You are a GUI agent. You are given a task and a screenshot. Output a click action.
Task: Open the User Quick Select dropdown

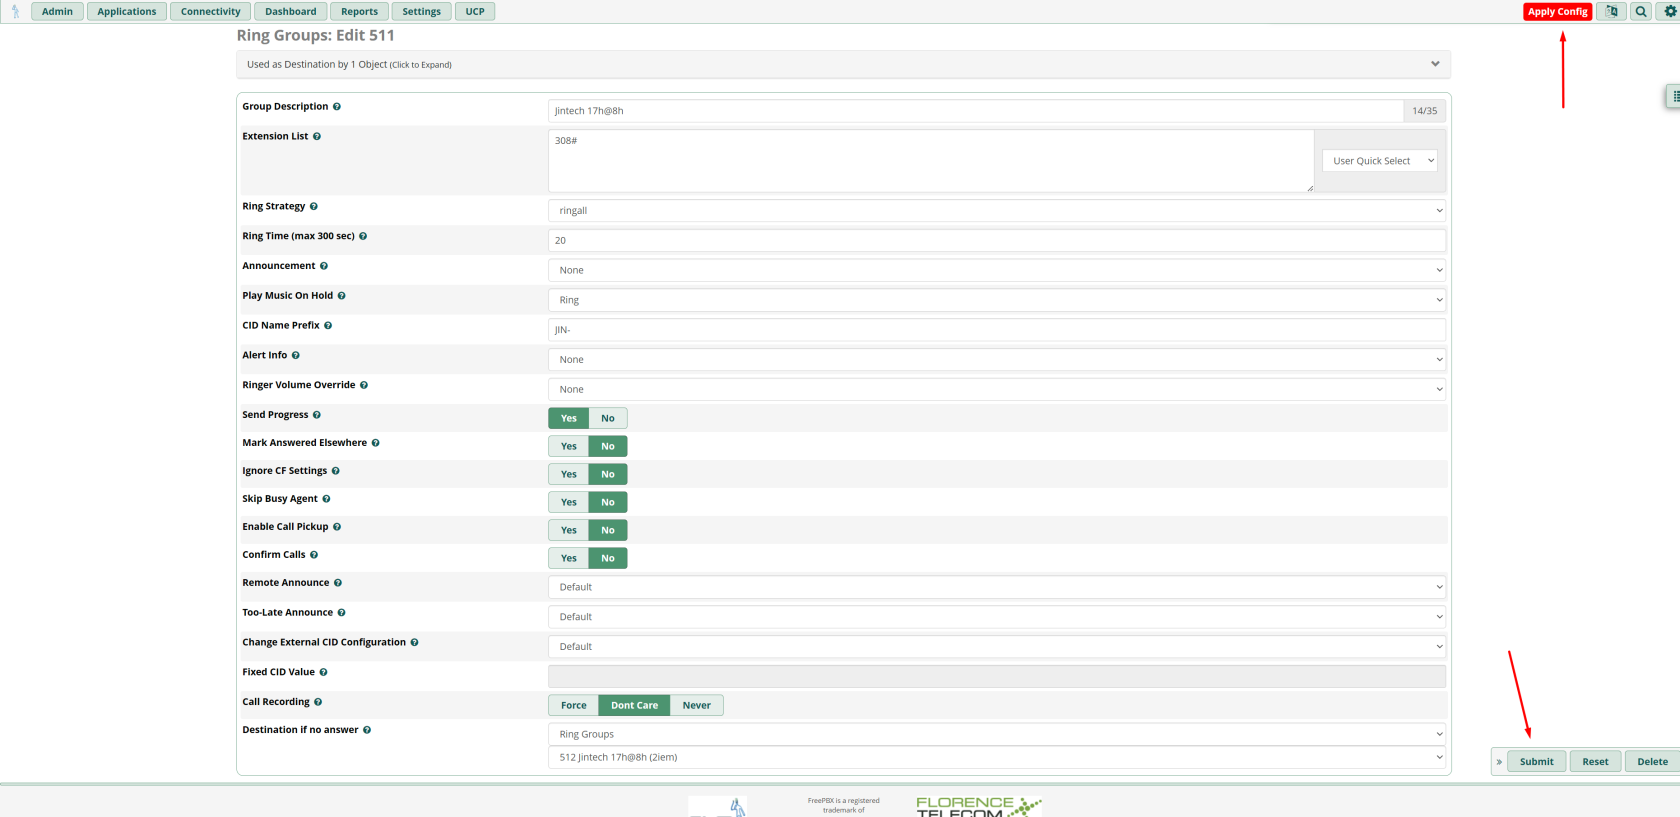click(1380, 161)
